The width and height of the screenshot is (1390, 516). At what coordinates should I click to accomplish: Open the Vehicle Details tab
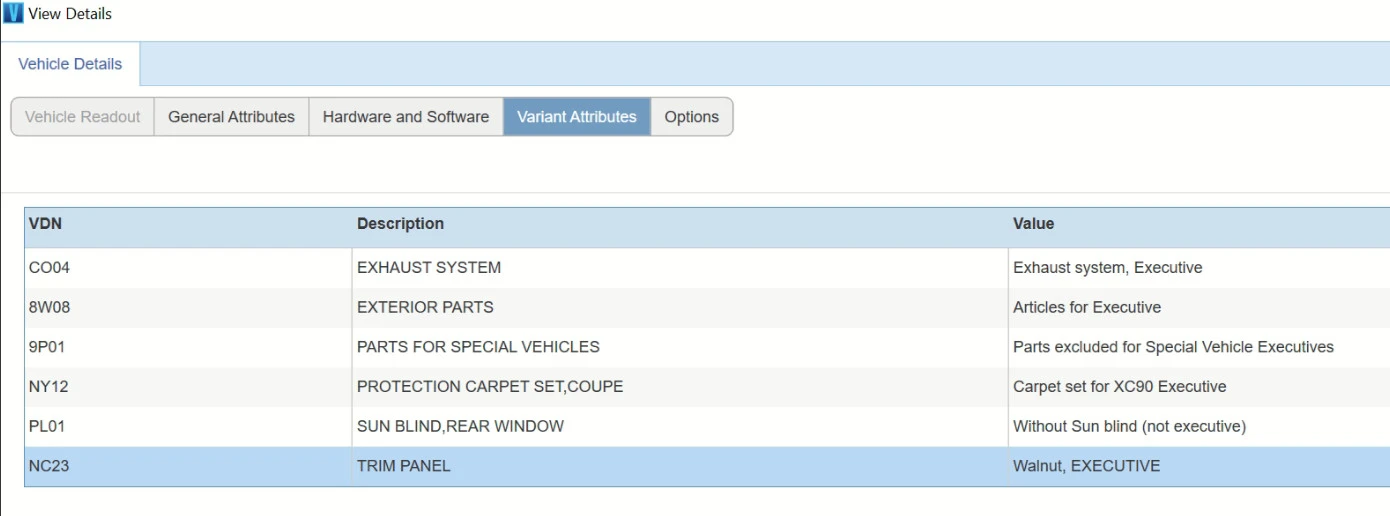(x=70, y=64)
